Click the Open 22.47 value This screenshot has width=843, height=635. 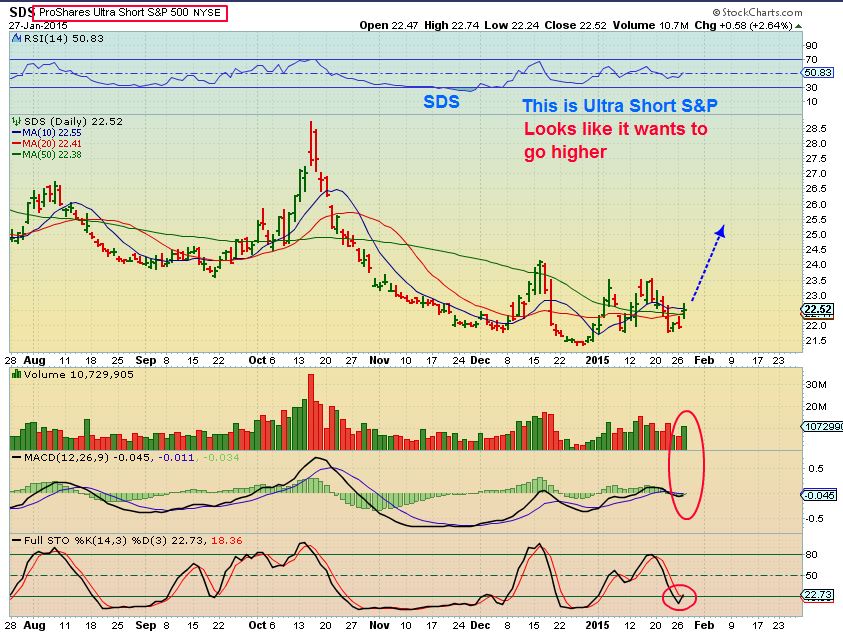388,25
